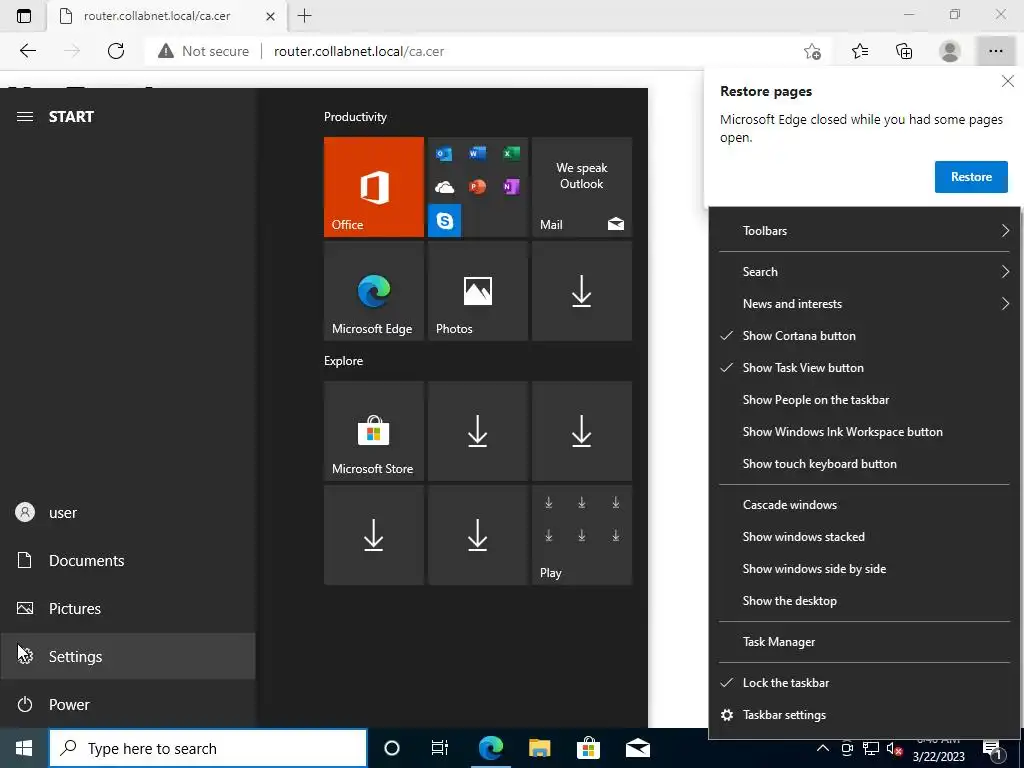Expand the Search submenu

click(x=865, y=272)
